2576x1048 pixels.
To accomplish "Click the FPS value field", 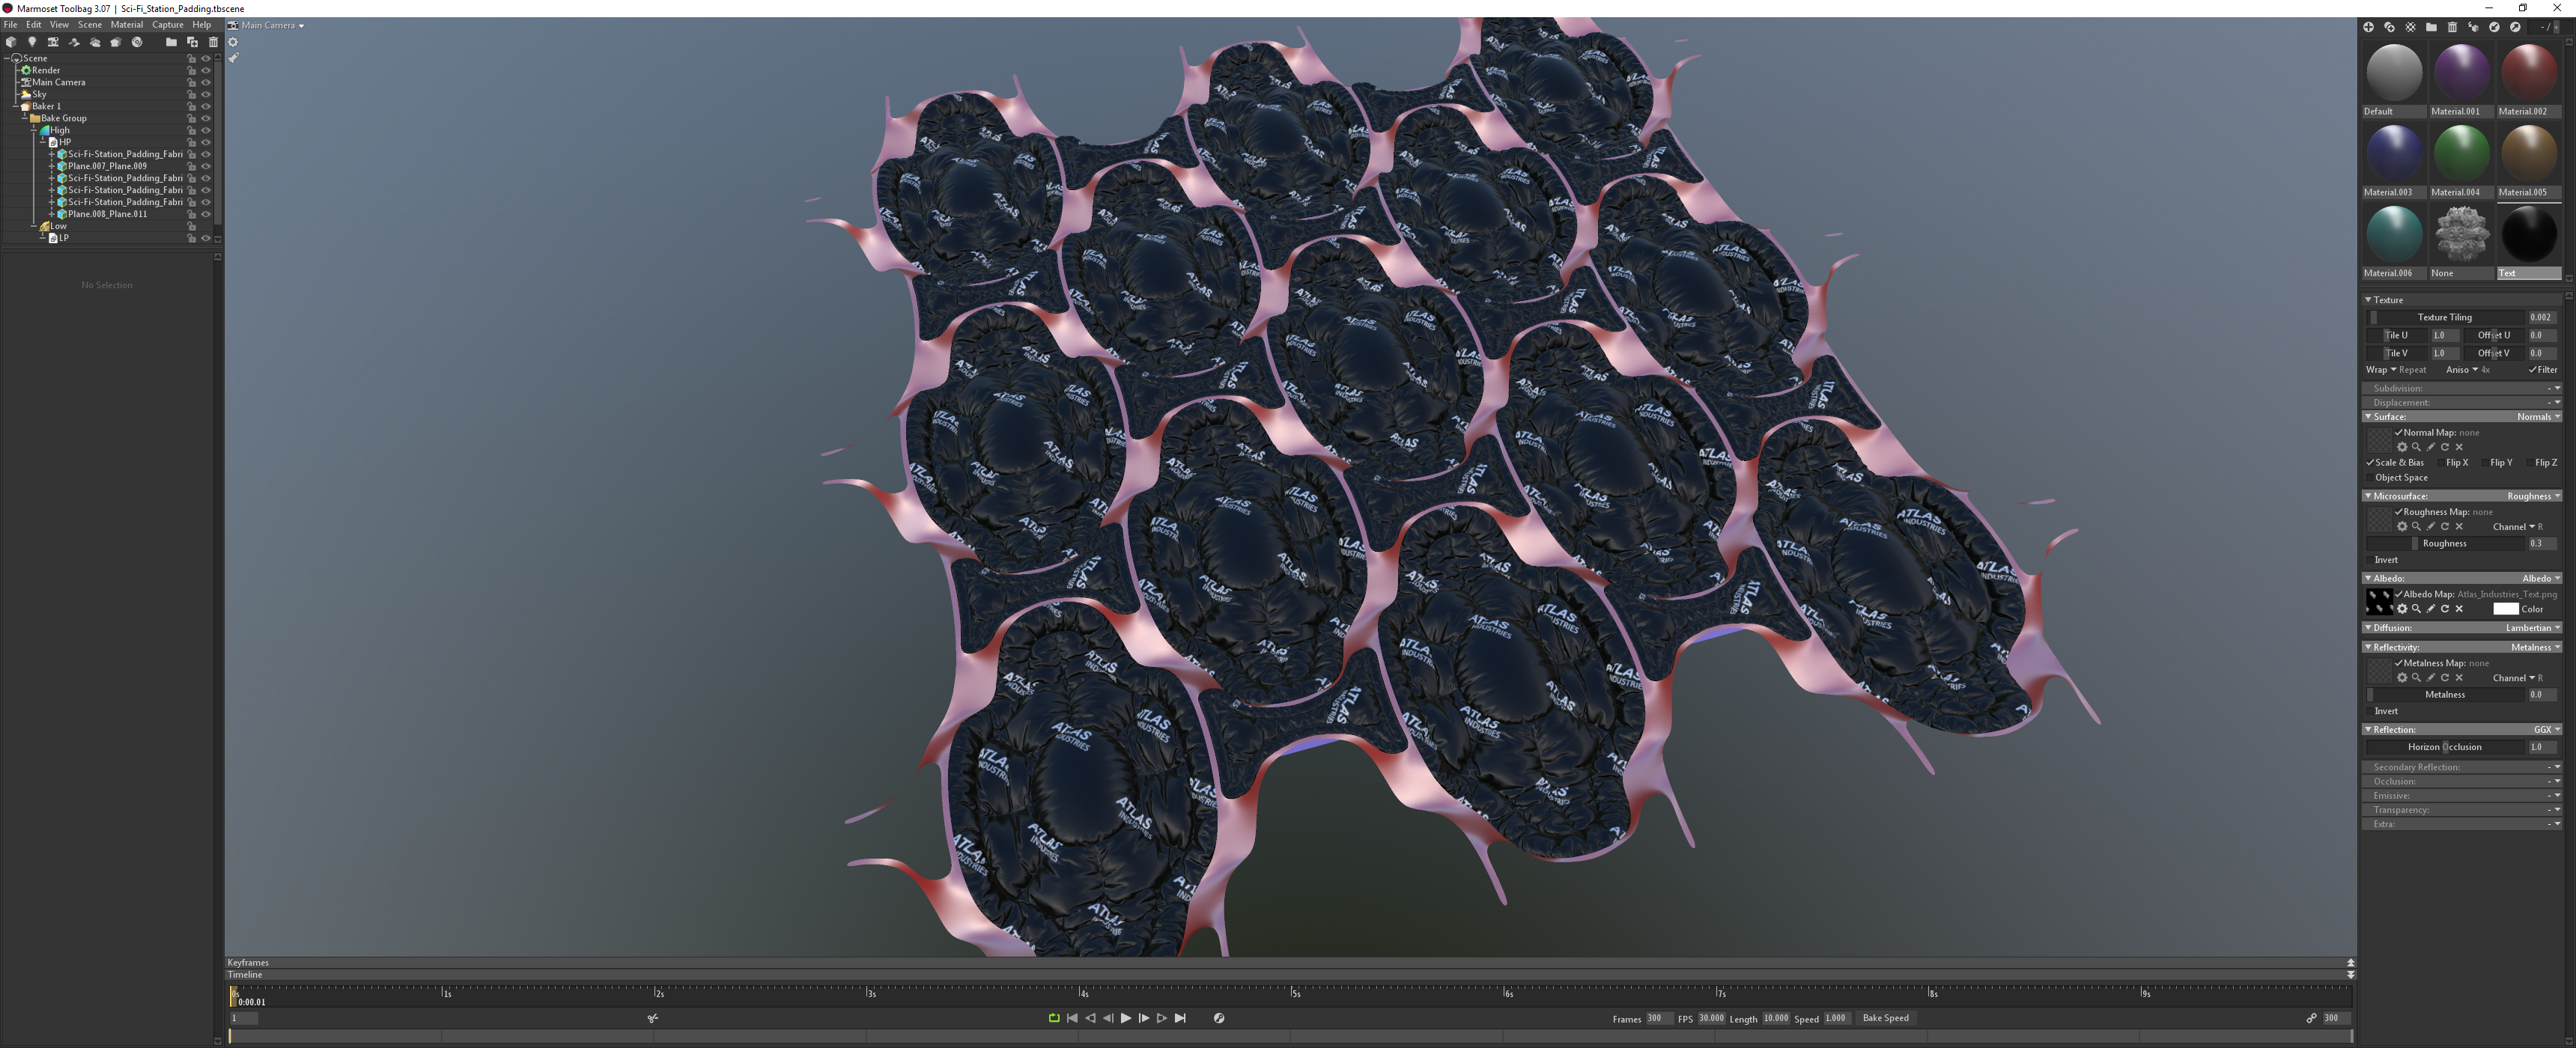I will [1712, 1018].
